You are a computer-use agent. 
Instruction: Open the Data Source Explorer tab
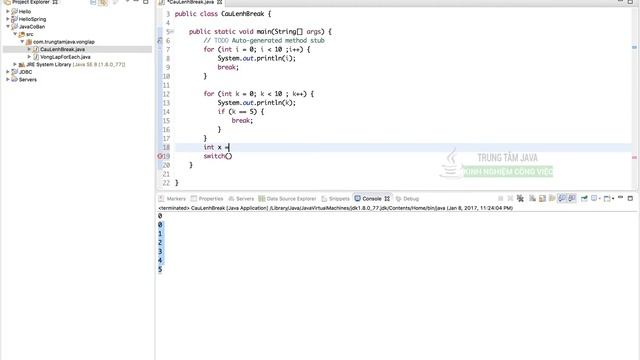[x=287, y=199]
